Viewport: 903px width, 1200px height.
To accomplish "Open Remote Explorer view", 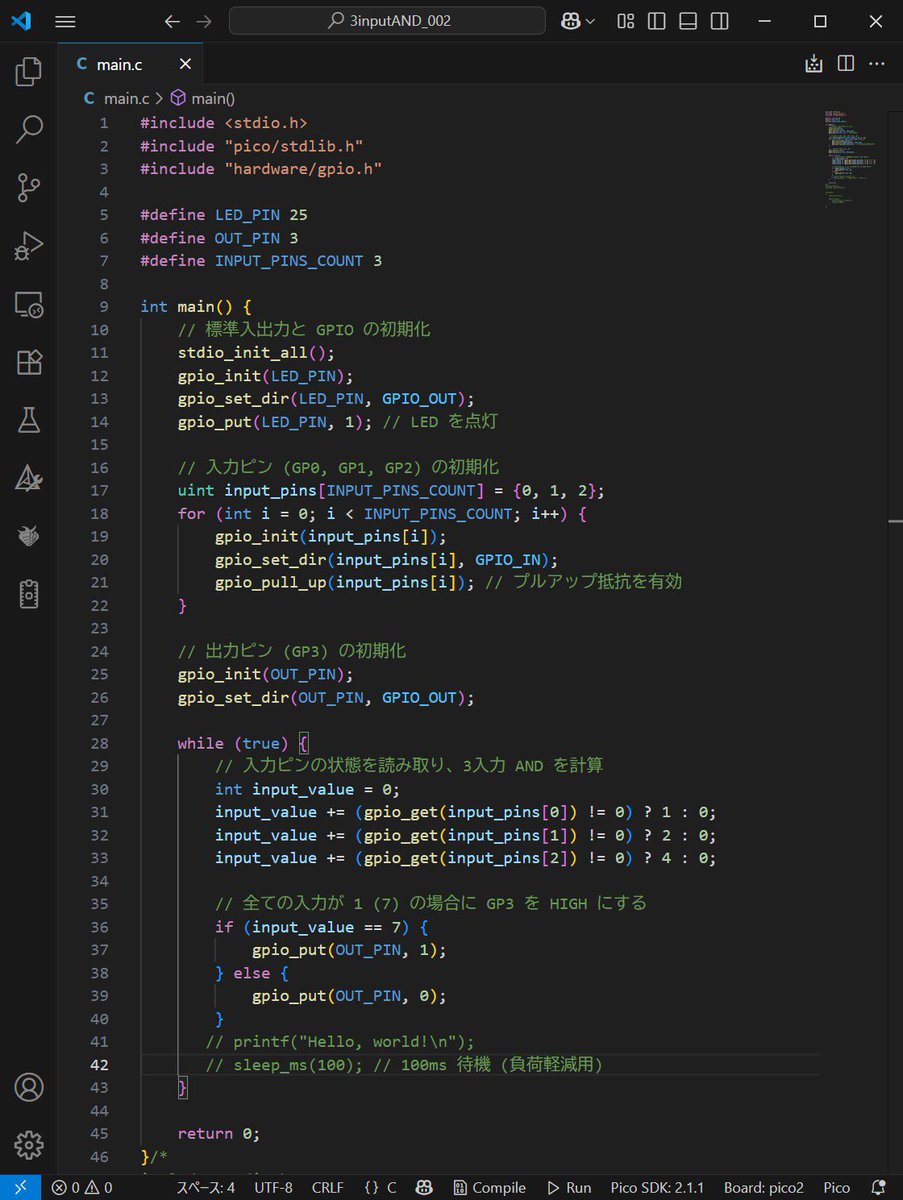I will click(x=29, y=304).
